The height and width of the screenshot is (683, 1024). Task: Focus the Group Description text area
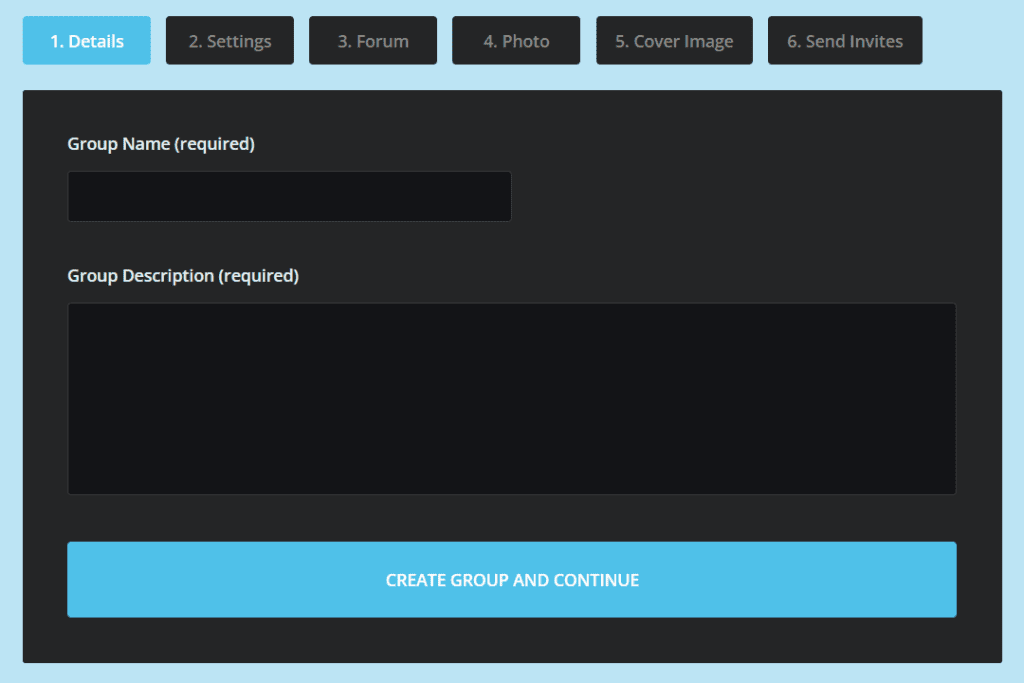[x=511, y=398]
